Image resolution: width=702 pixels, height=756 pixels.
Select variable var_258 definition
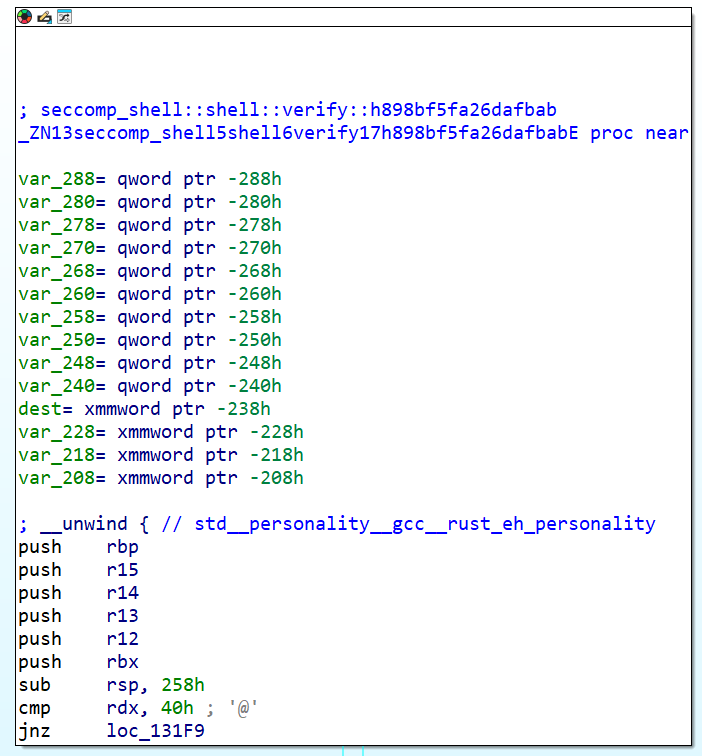coord(150,317)
